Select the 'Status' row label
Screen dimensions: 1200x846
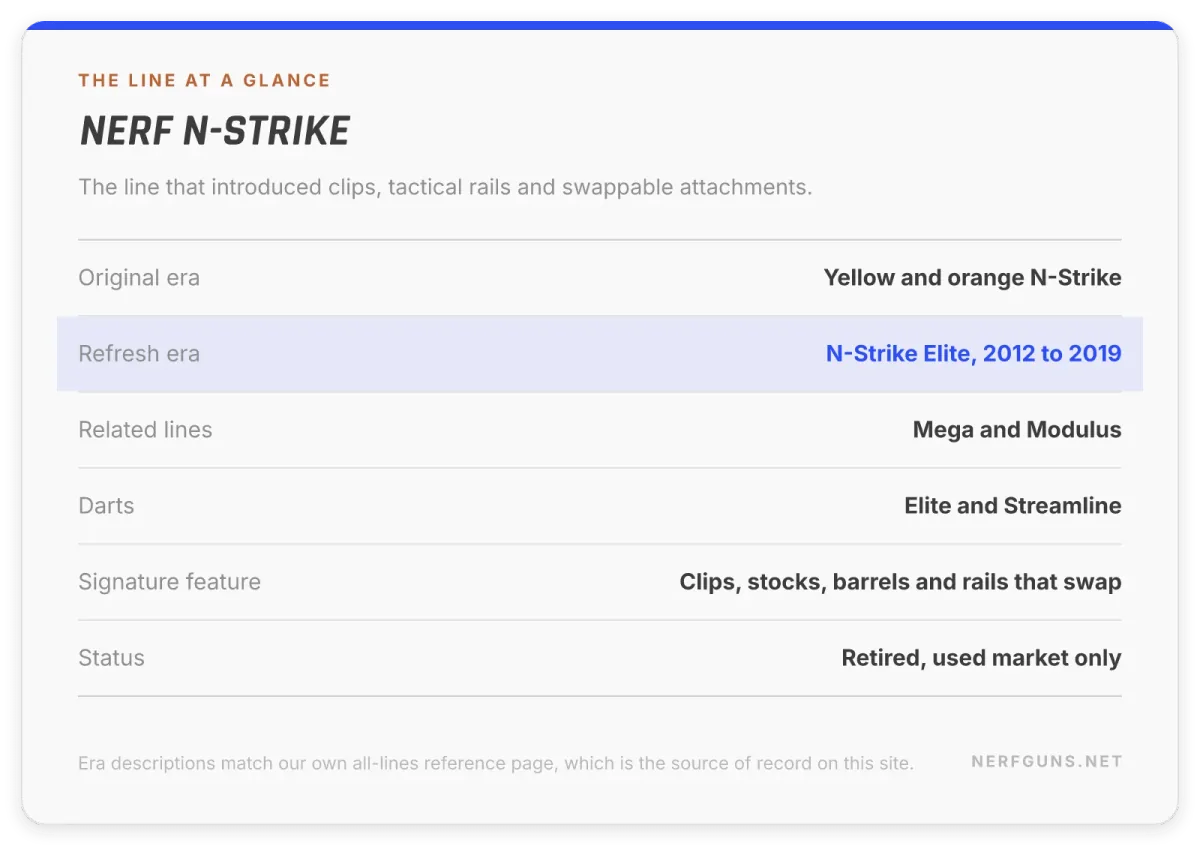[111, 658]
